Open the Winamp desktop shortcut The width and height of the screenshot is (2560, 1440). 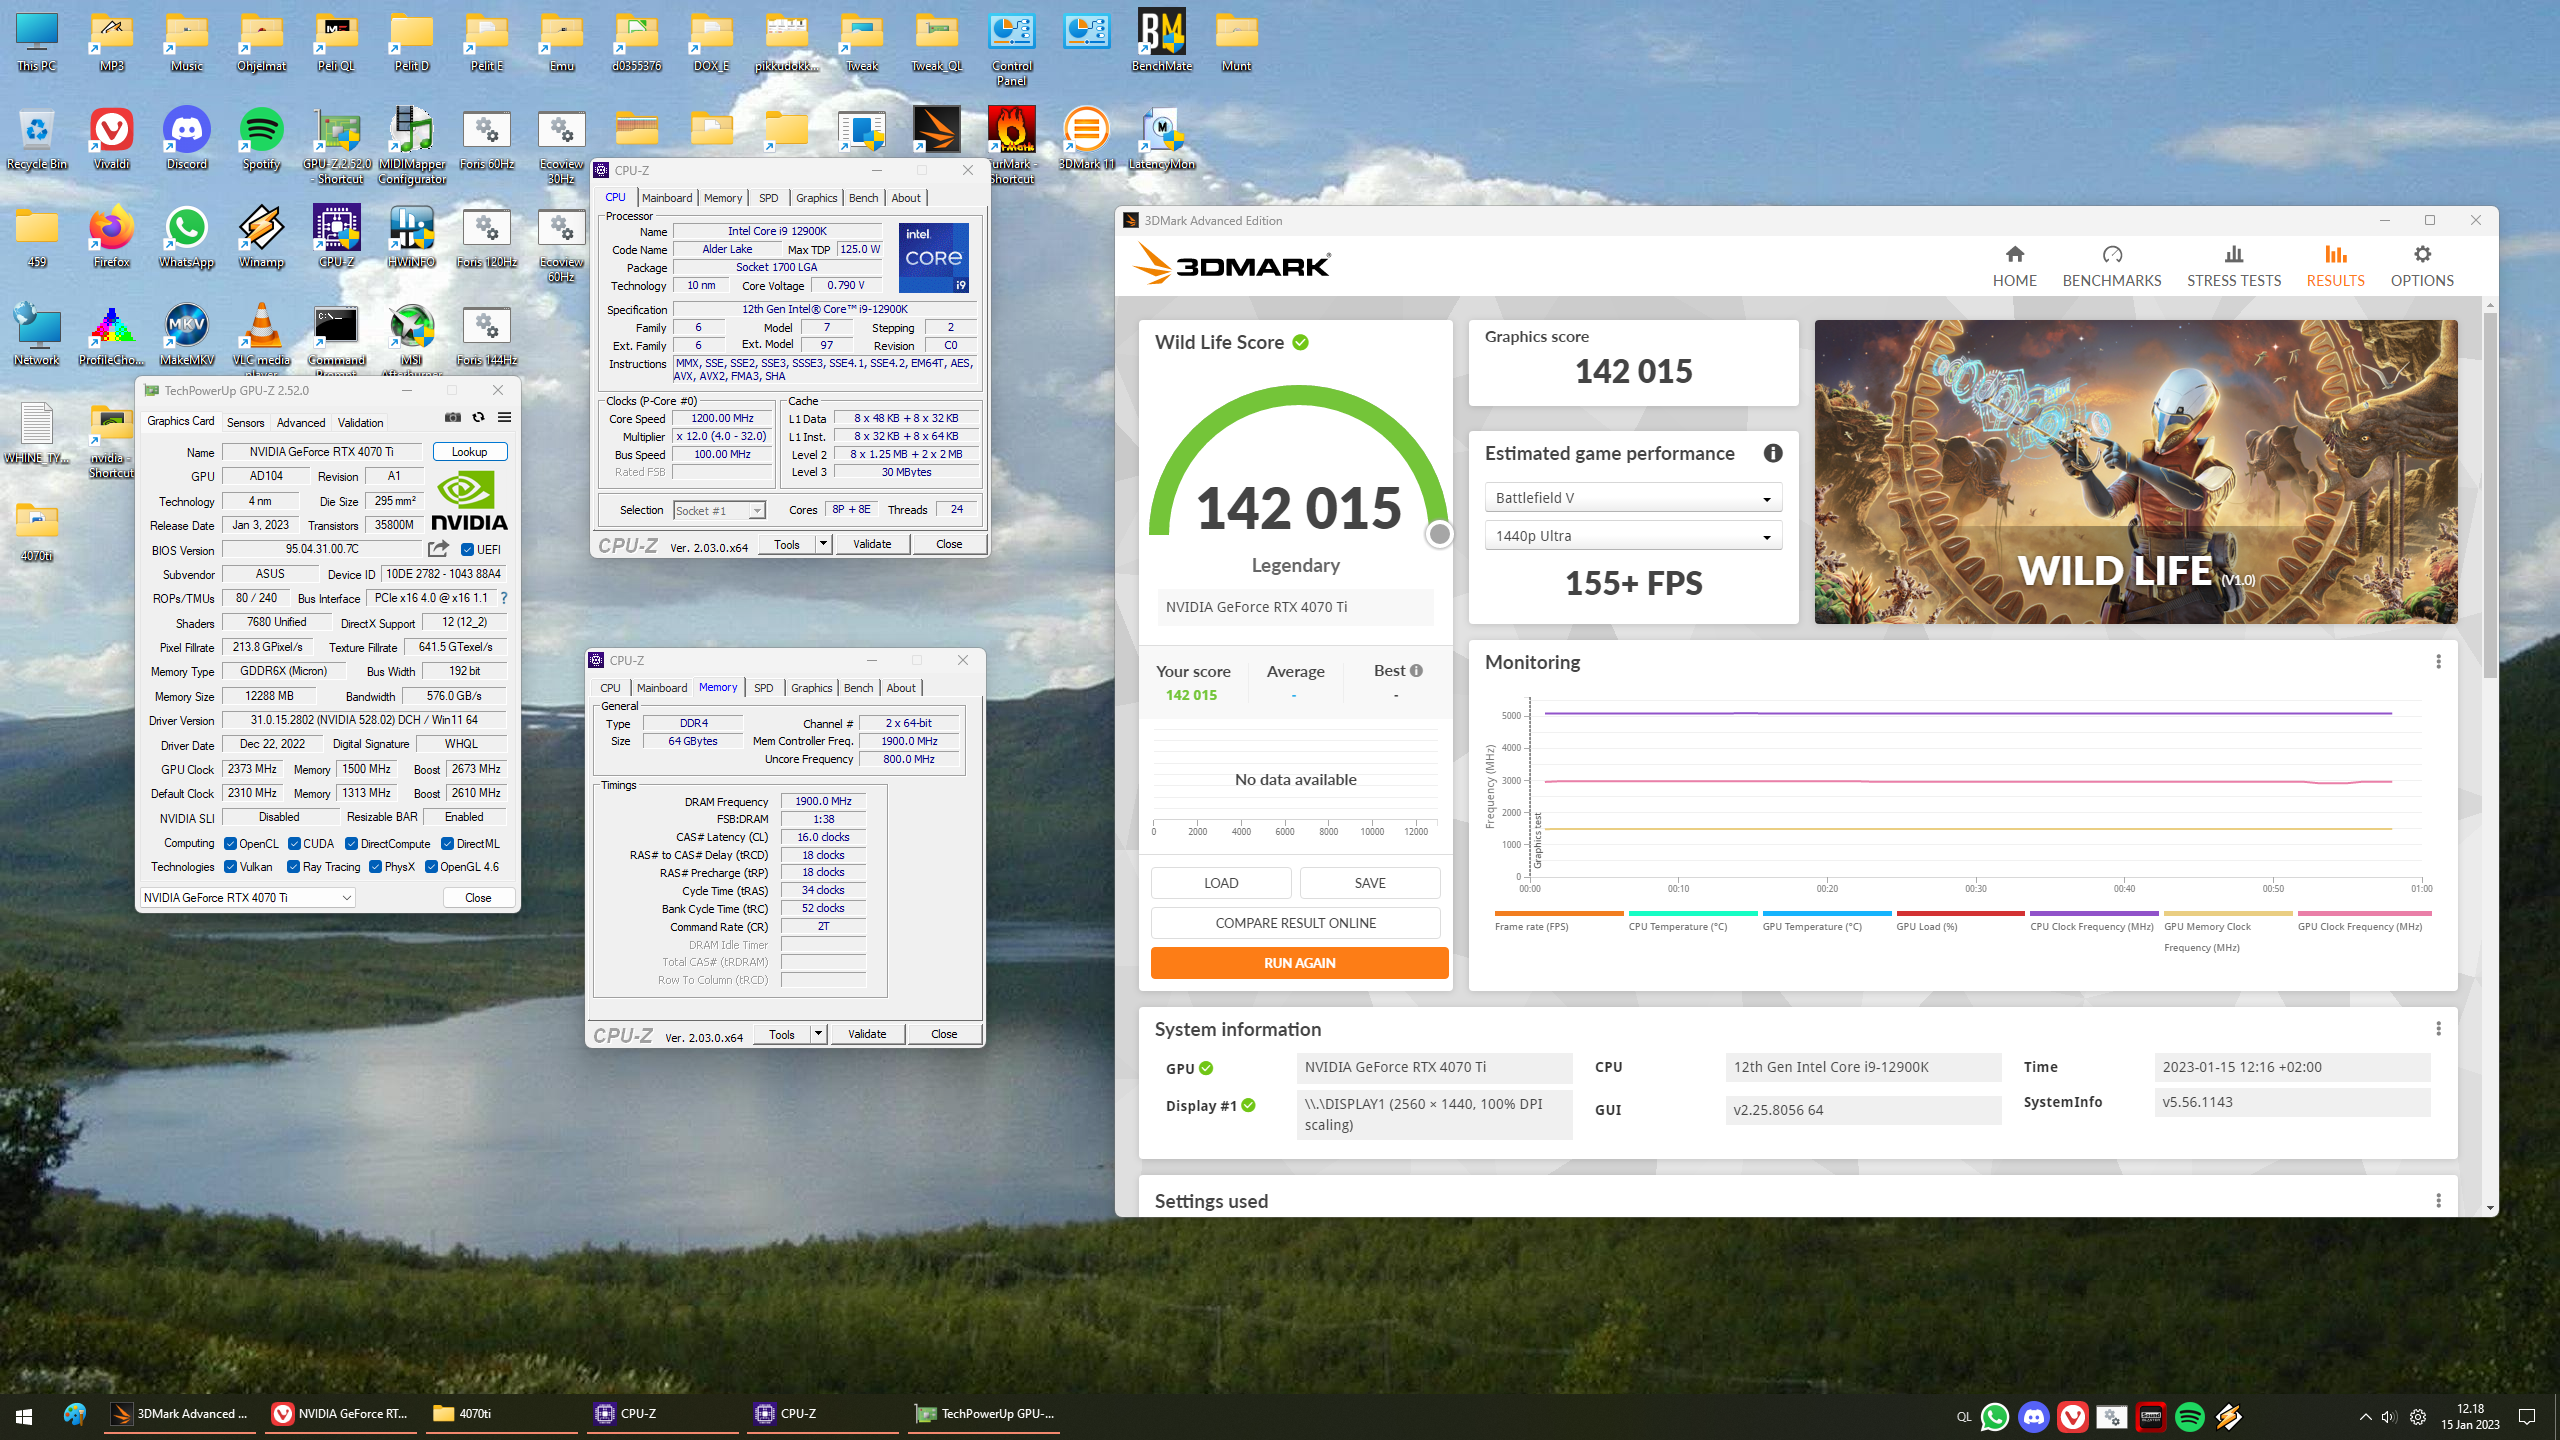coord(261,237)
